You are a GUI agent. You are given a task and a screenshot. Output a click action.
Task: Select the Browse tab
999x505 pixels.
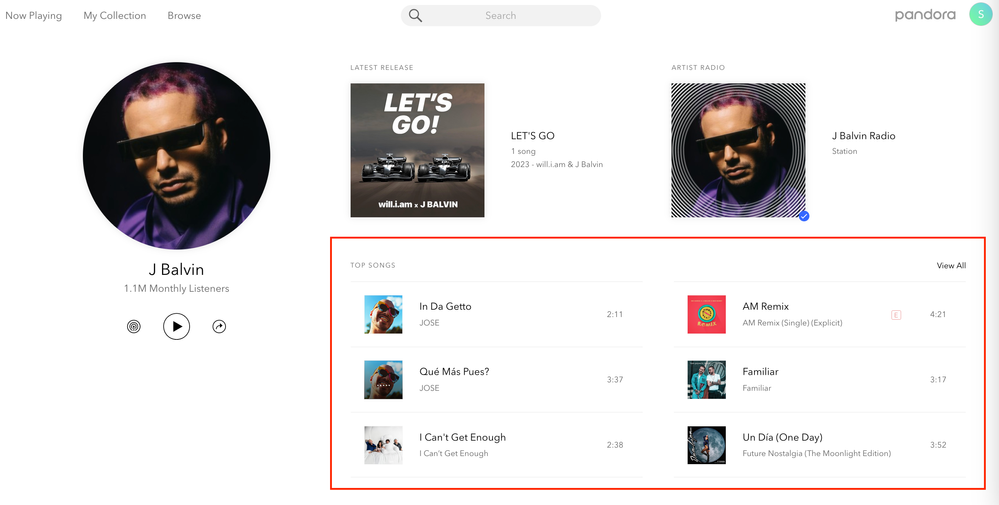tap(184, 16)
